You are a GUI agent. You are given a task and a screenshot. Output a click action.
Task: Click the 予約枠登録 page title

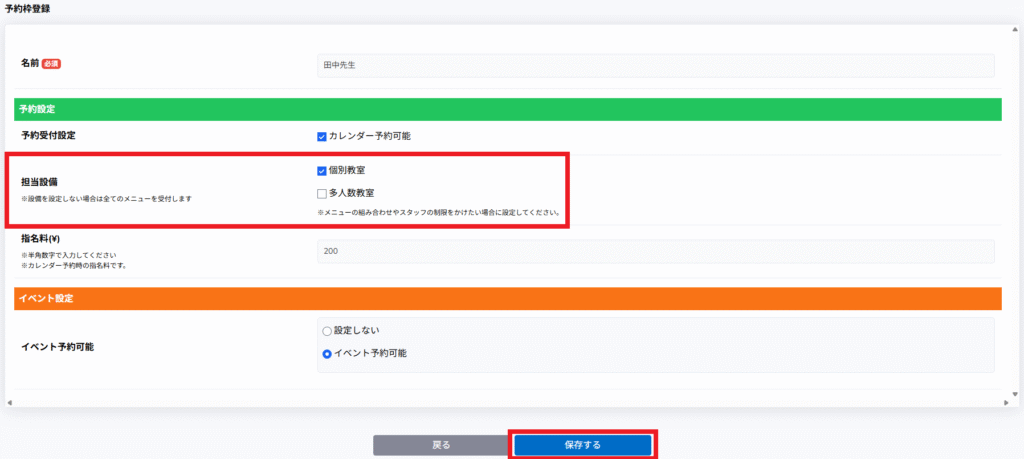27,9
